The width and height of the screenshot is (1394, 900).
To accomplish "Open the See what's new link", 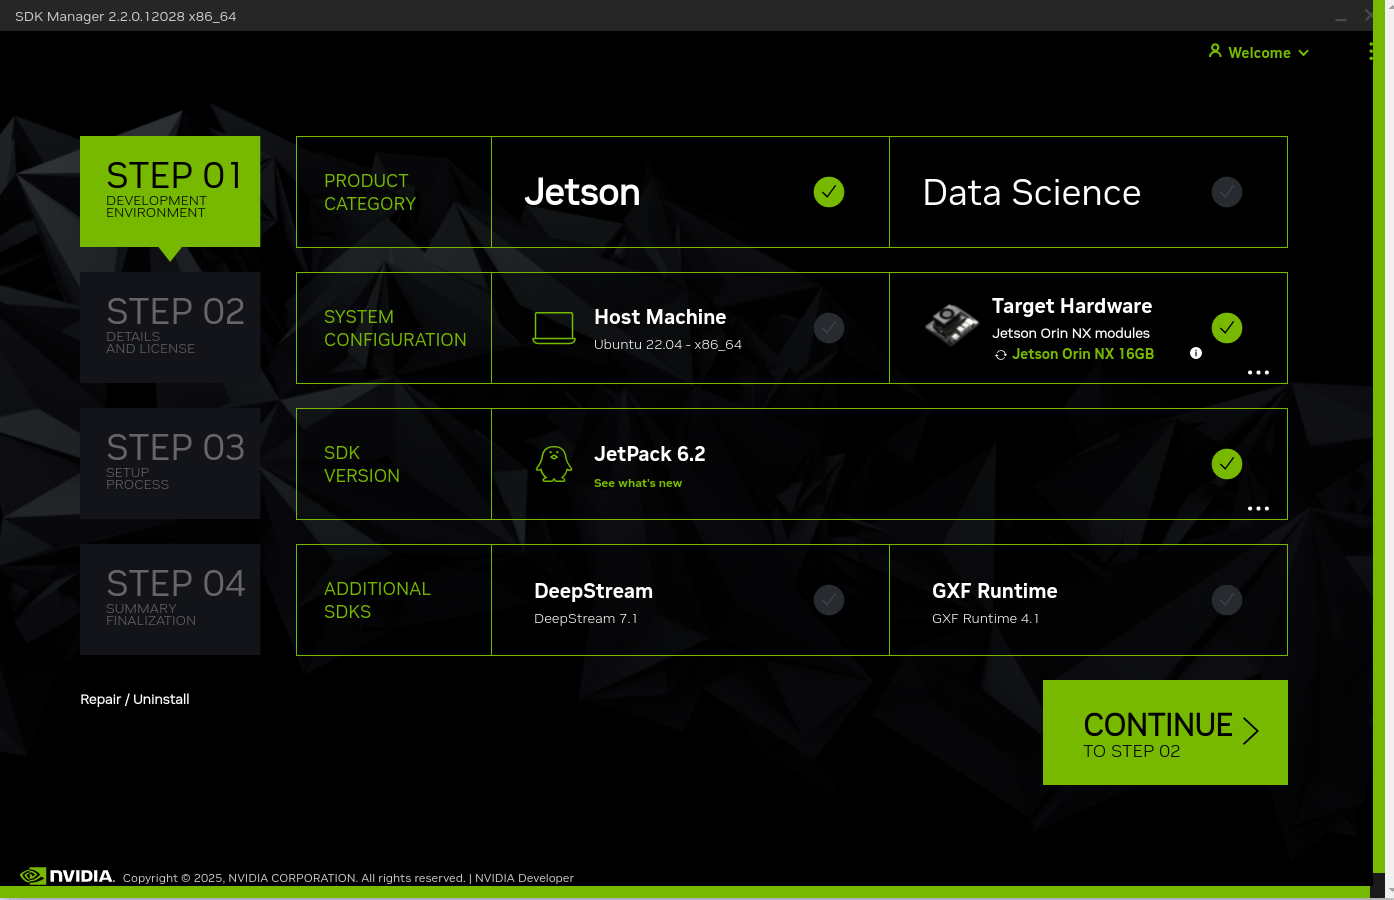I will [x=637, y=483].
